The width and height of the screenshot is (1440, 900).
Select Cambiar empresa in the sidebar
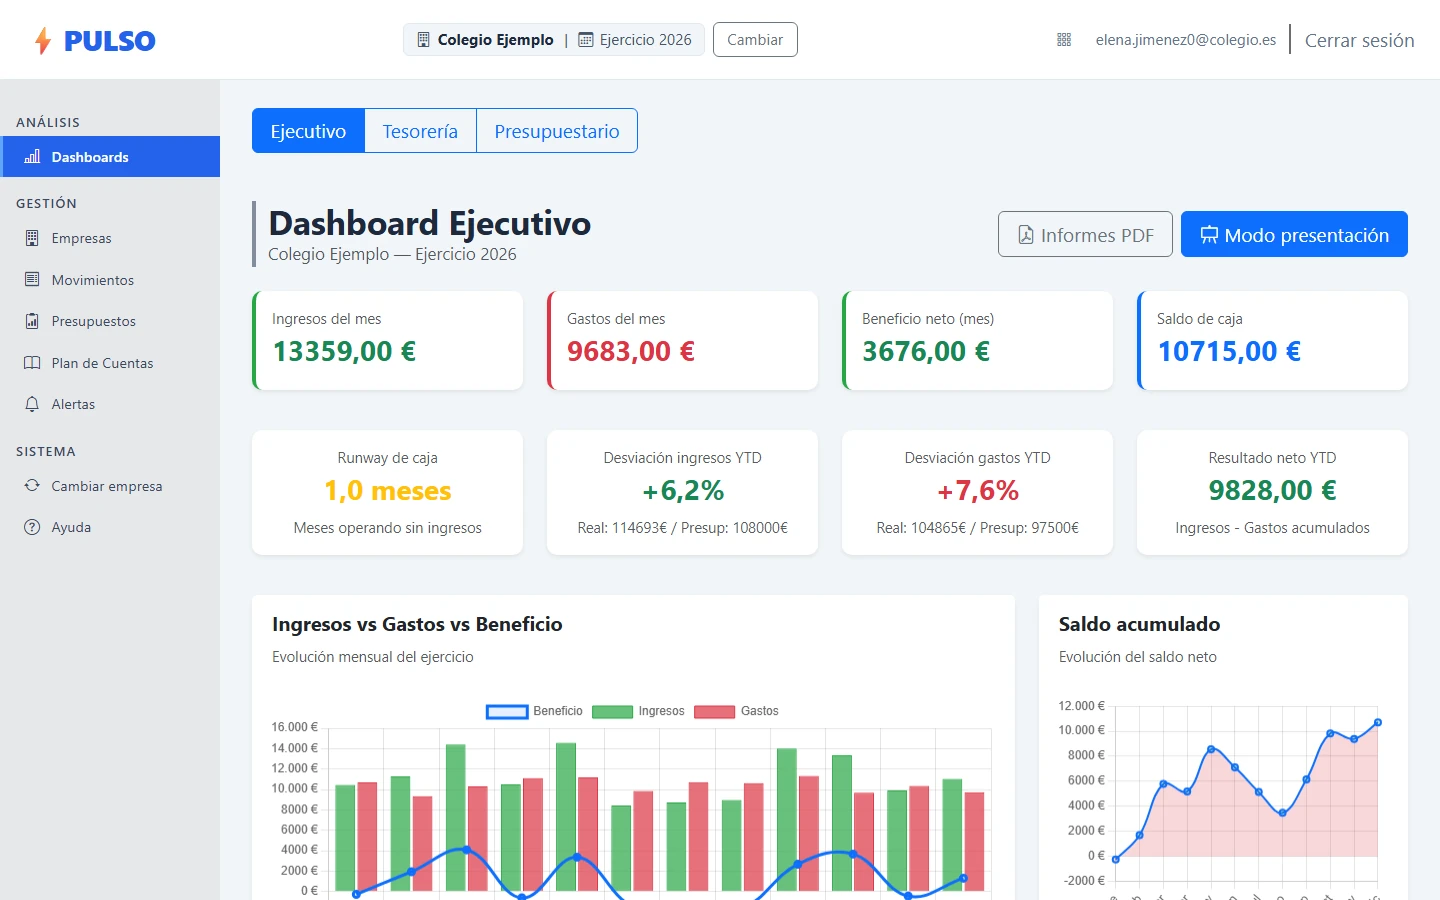(110, 486)
